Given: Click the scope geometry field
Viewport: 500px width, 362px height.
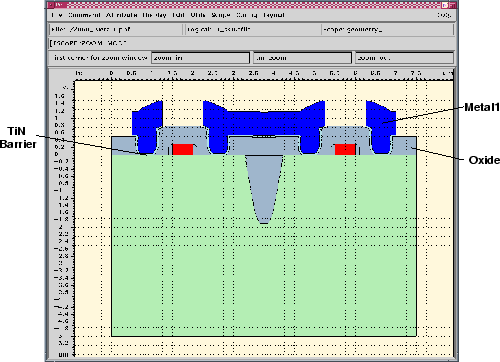Looking at the screenshot, I should coord(388,29).
